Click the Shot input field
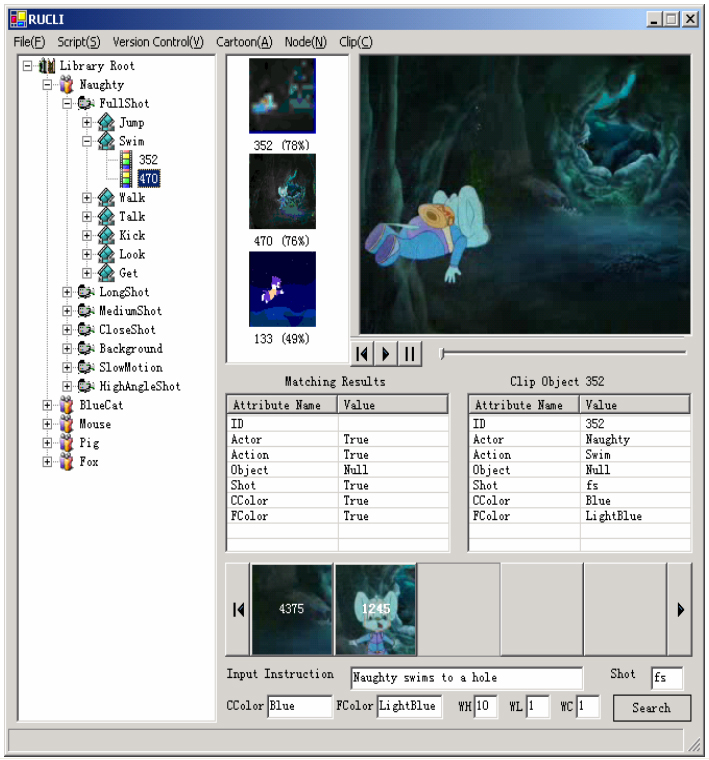The height and width of the screenshot is (760, 709). tap(667, 678)
